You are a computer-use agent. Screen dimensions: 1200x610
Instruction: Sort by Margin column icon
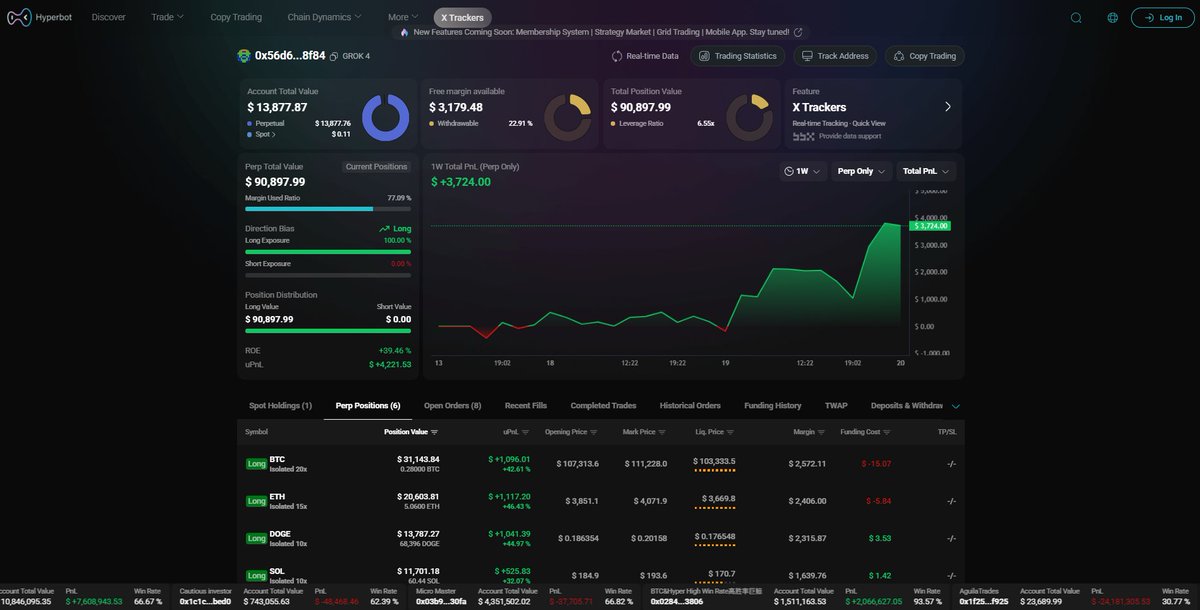(822, 432)
